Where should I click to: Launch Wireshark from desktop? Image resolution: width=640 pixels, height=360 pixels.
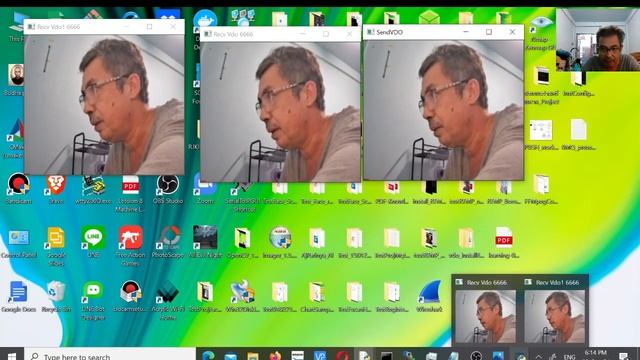tap(429, 296)
